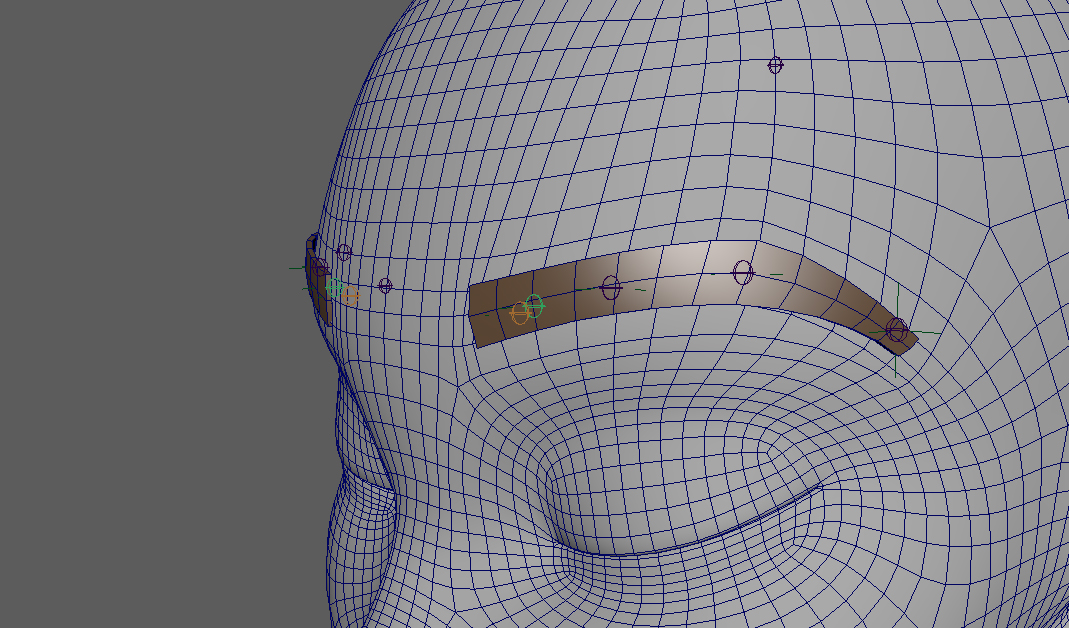The image size is (1069, 628).
Task: Pick the purple locator nearest the large eyebrow's green control
Action: pyautogui.click(x=611, y=289)
